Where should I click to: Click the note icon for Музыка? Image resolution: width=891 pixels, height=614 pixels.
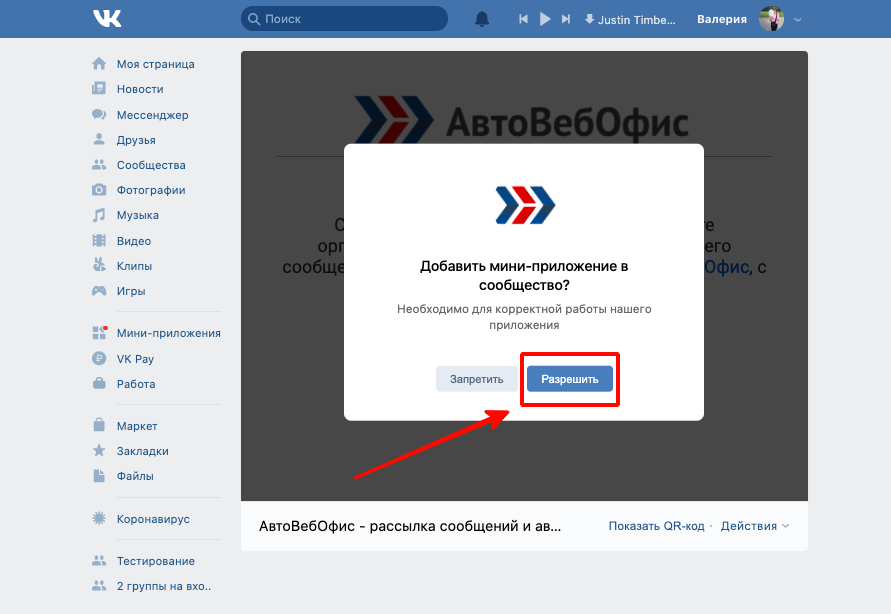(99, 215)
